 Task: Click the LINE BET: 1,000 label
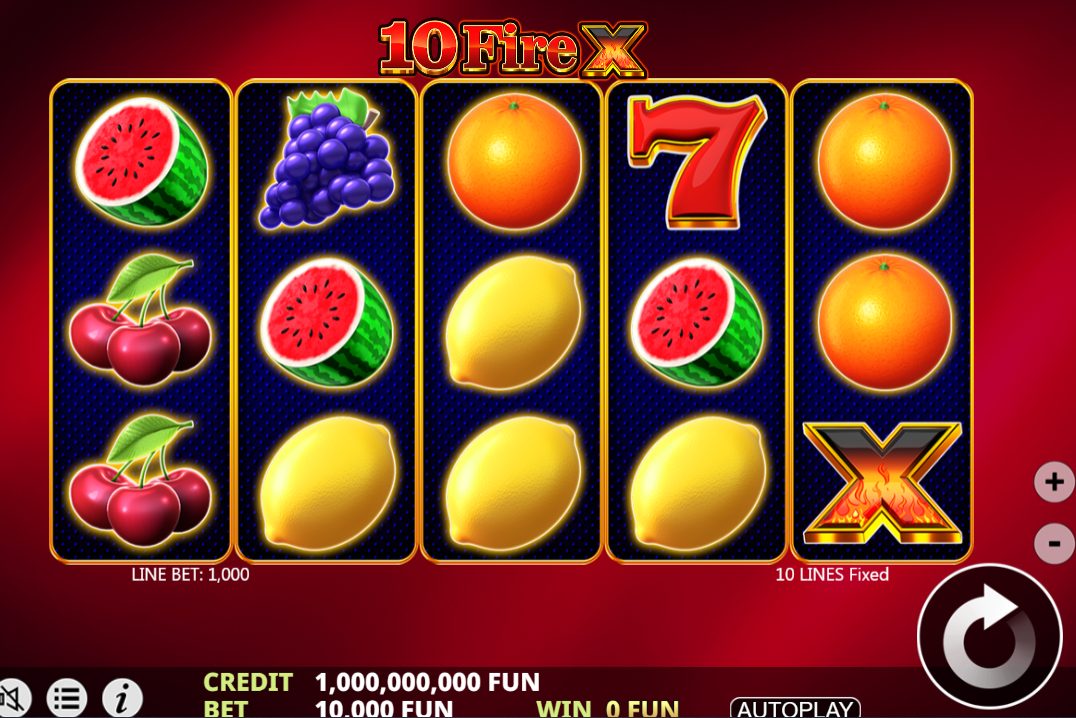pos(190,575)
